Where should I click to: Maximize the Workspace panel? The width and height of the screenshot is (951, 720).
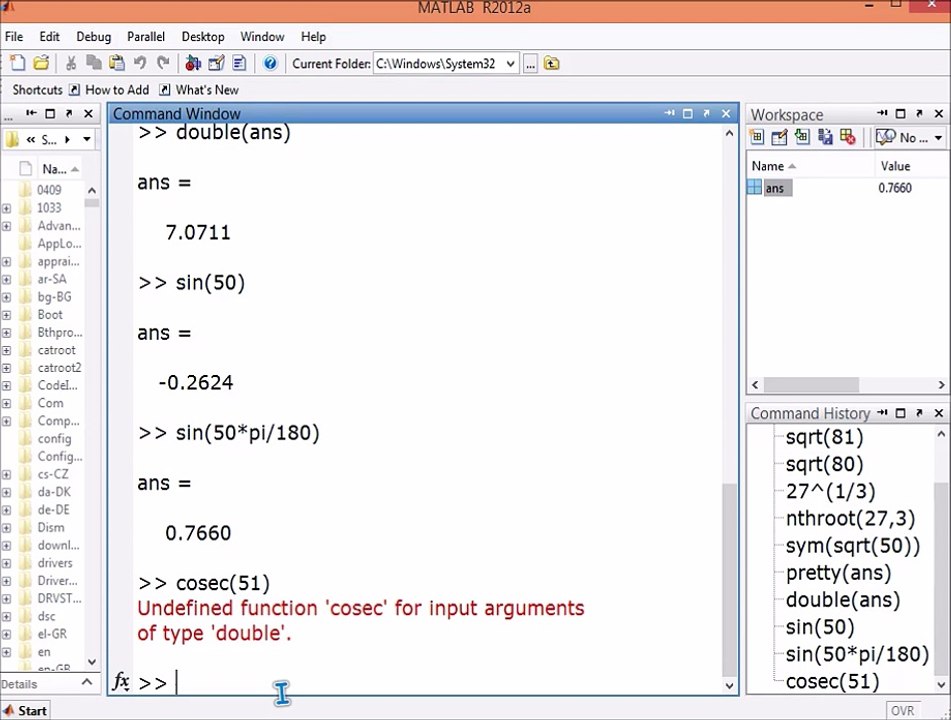901,113
